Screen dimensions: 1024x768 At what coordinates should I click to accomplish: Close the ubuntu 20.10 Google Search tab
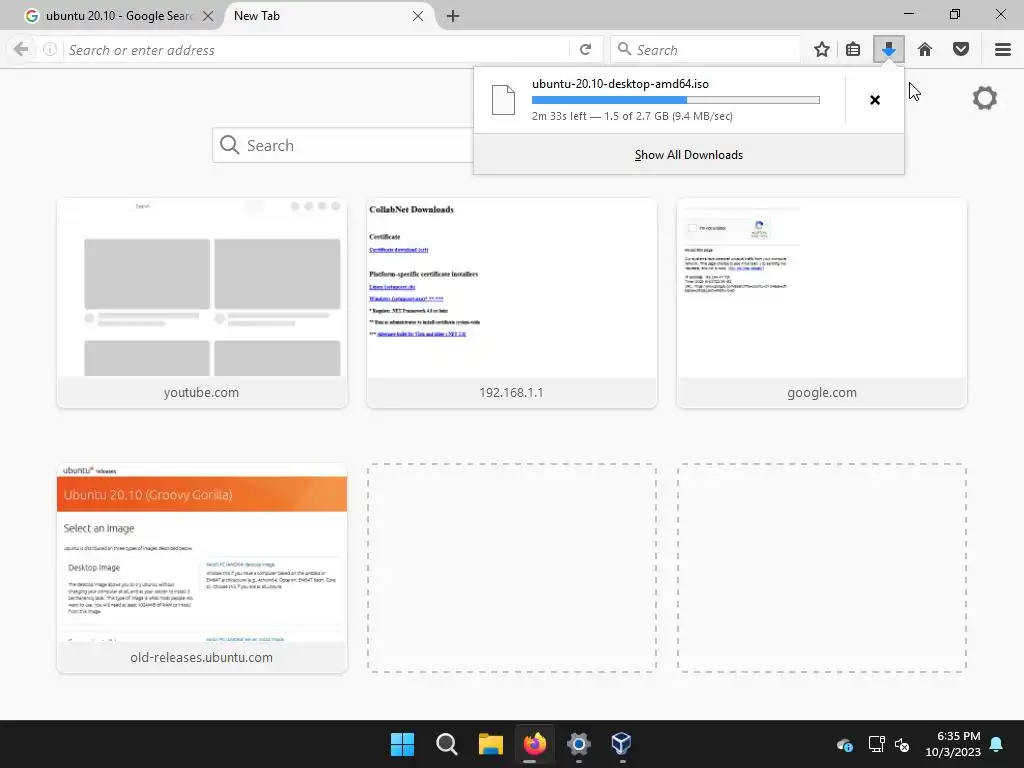click(208, 16)
